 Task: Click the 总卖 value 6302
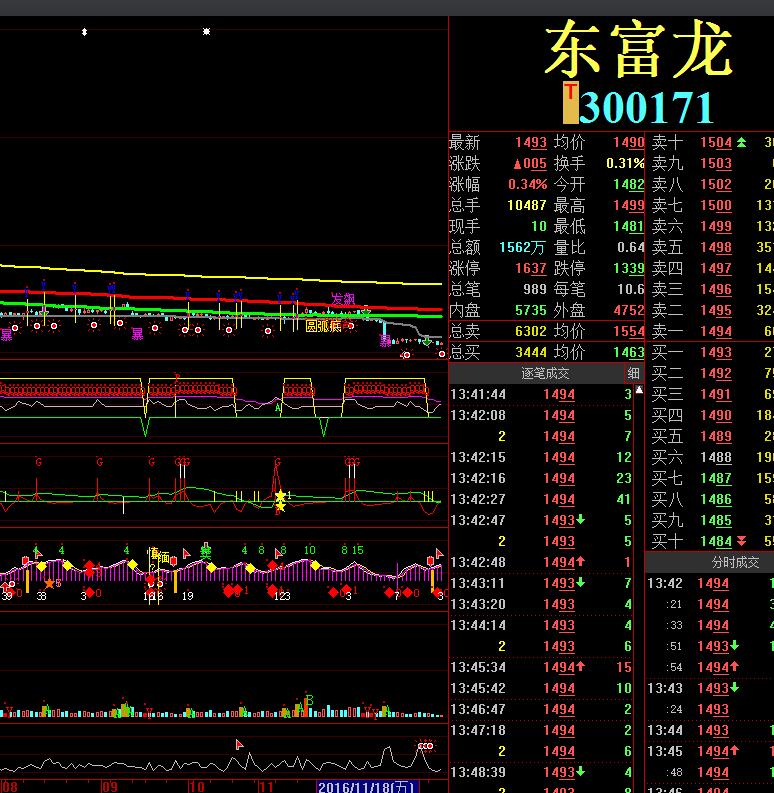tap(531, 331)
